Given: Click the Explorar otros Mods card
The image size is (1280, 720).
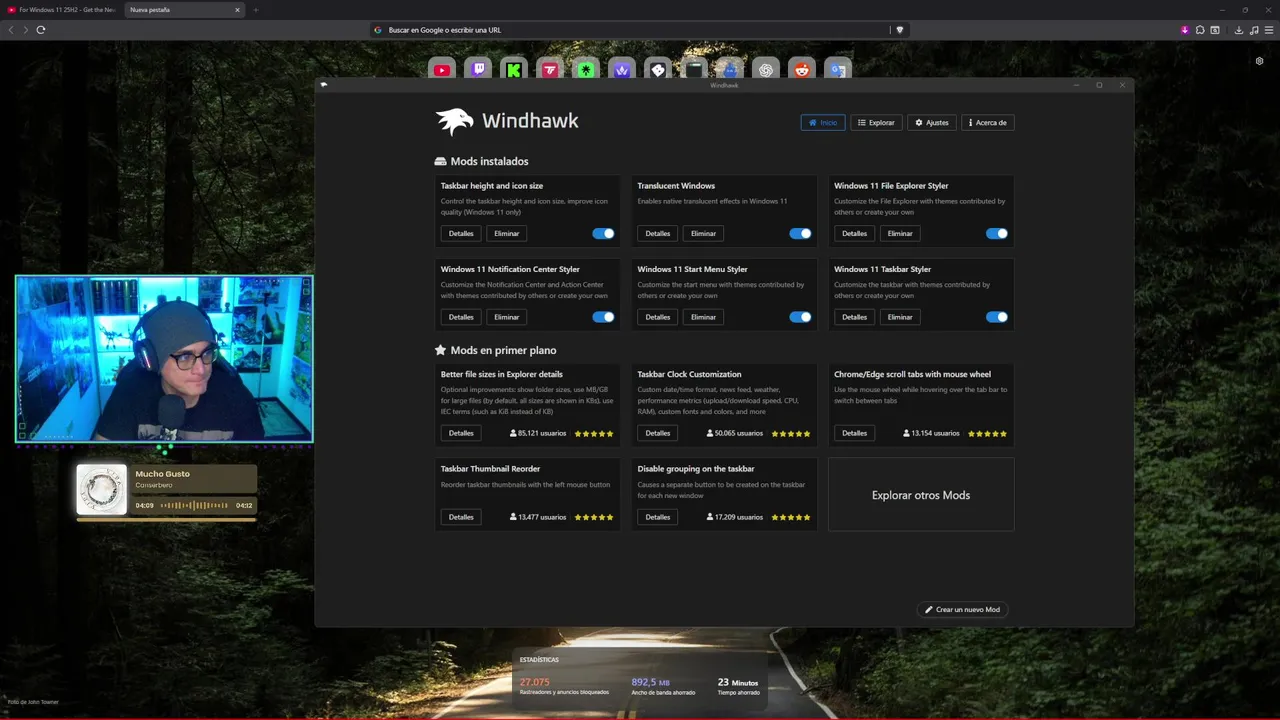Looking at the screenshot, I should [921, 495].
